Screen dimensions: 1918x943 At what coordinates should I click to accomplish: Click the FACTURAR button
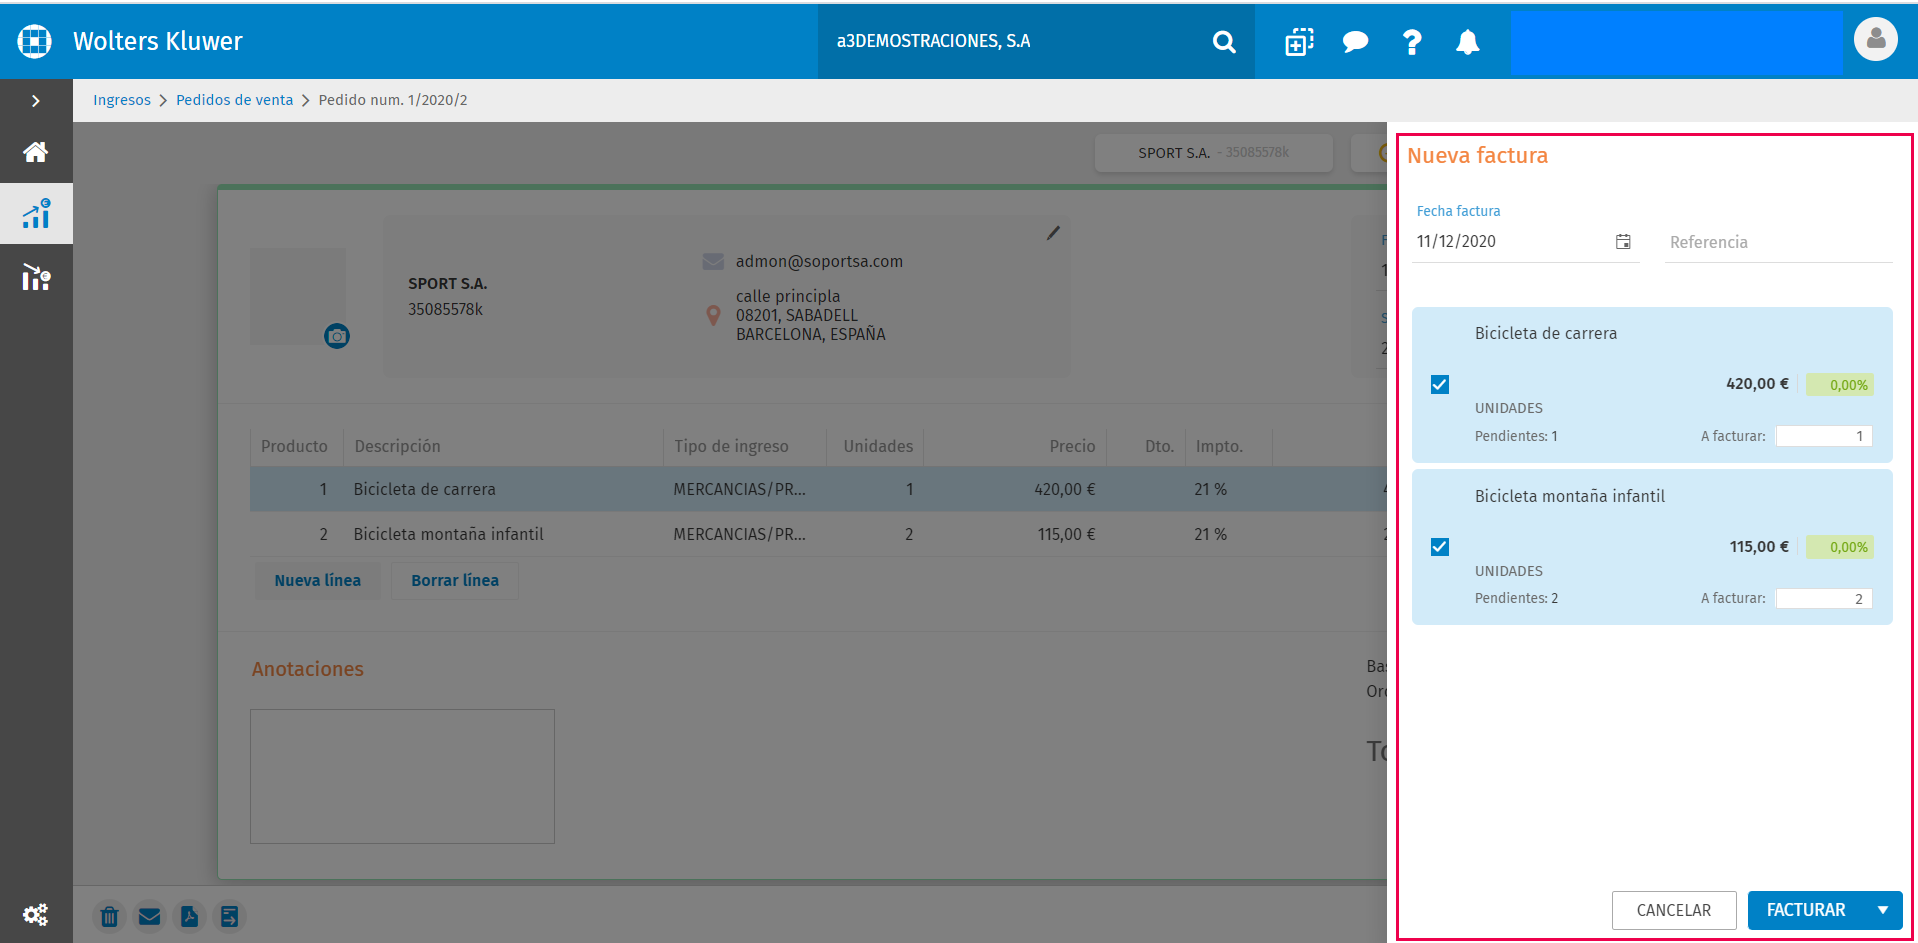coord(1806,910)
